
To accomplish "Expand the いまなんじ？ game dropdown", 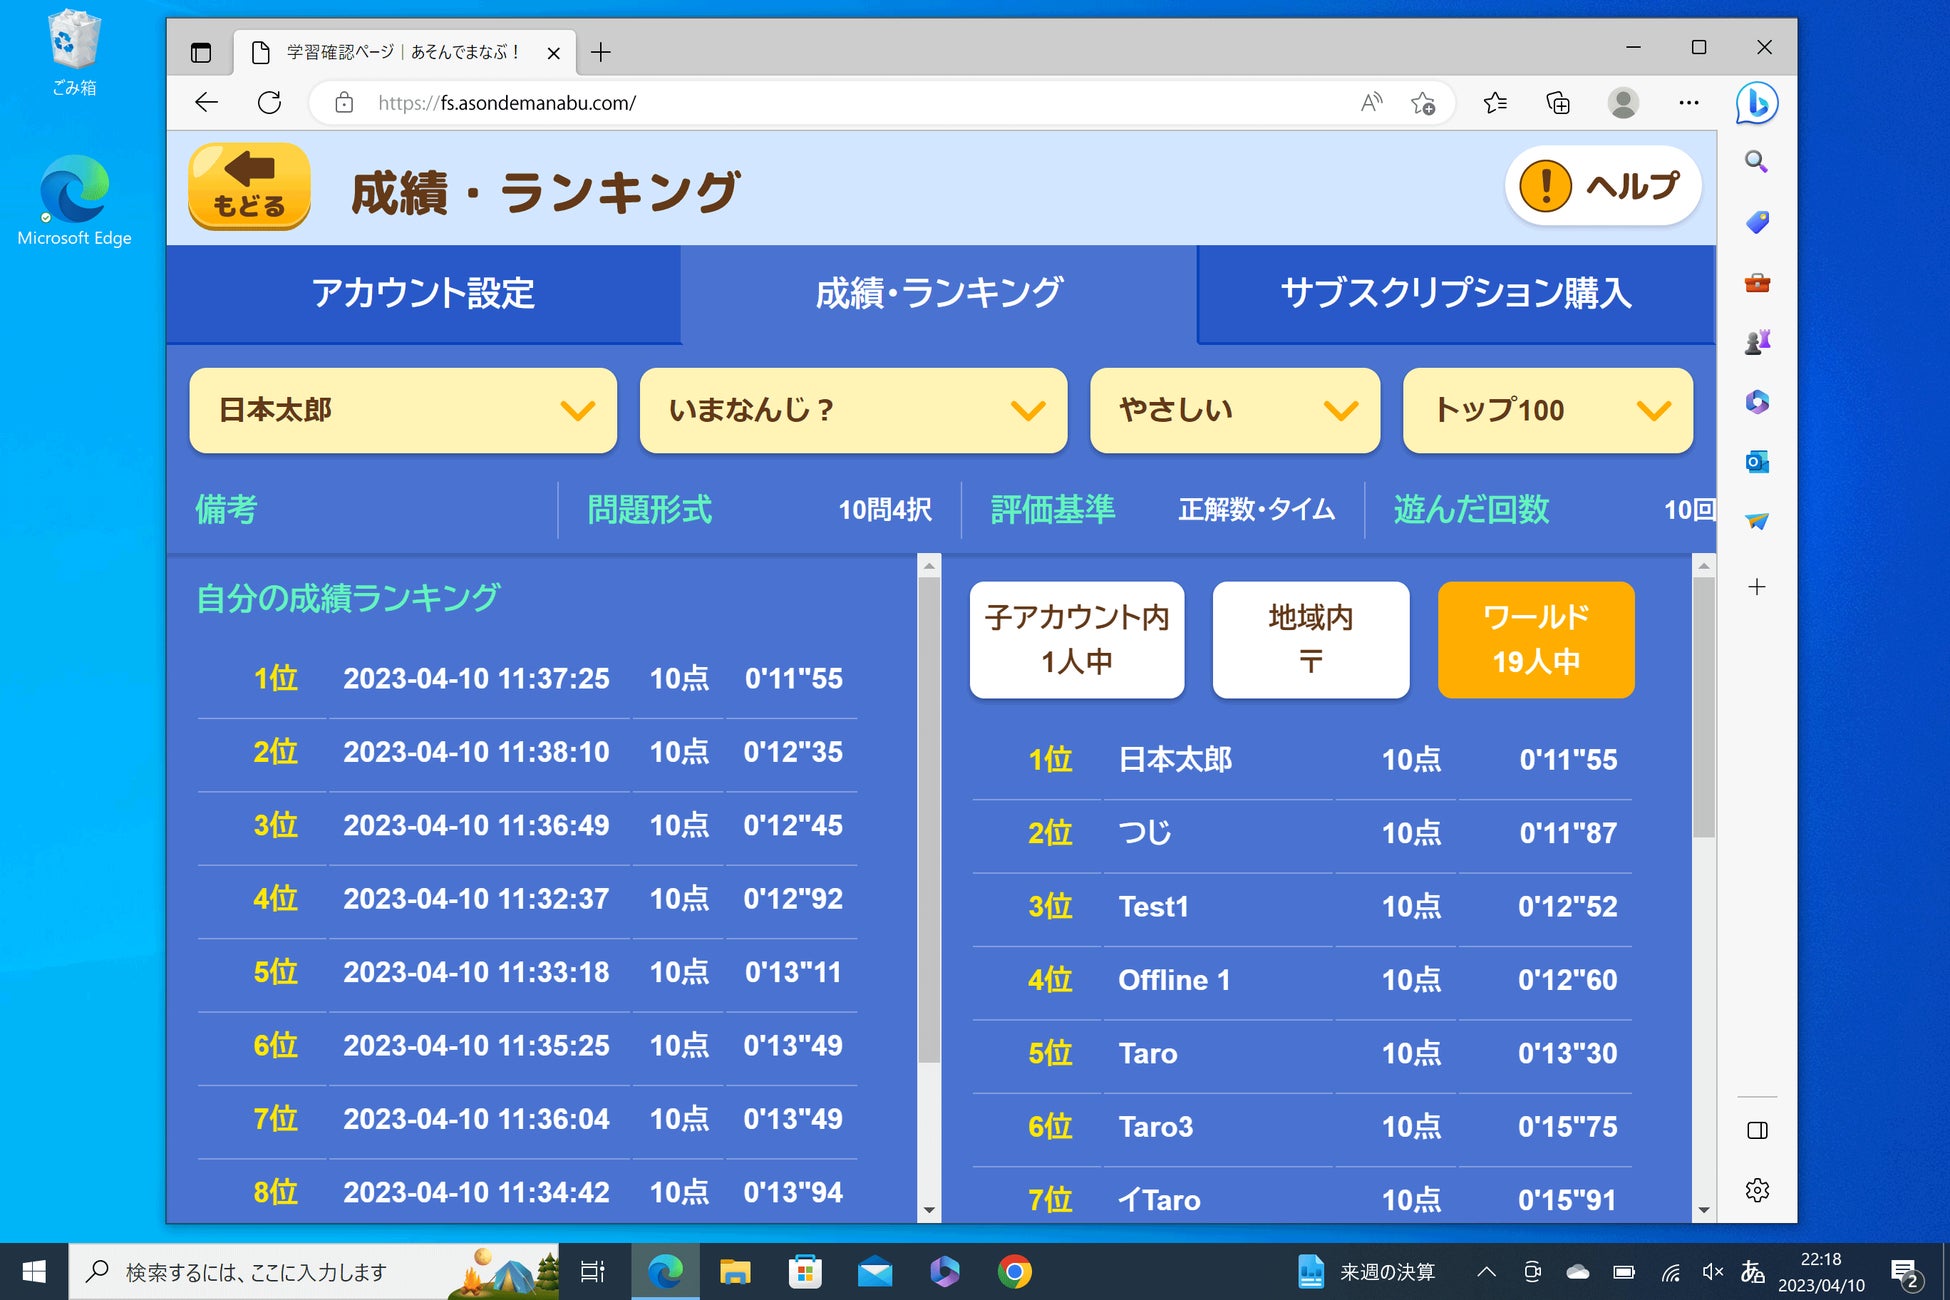I will point(852,410).
